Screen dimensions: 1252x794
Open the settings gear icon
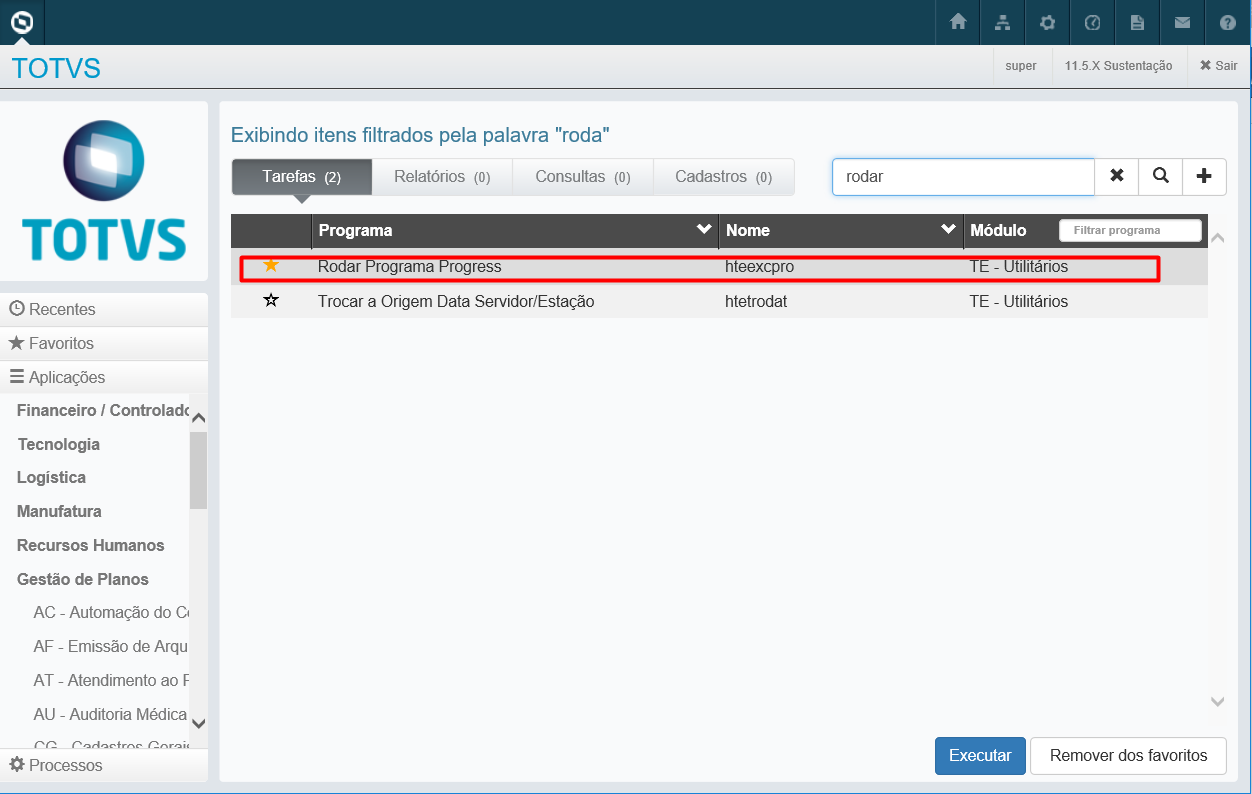[x=1047, y=22]
